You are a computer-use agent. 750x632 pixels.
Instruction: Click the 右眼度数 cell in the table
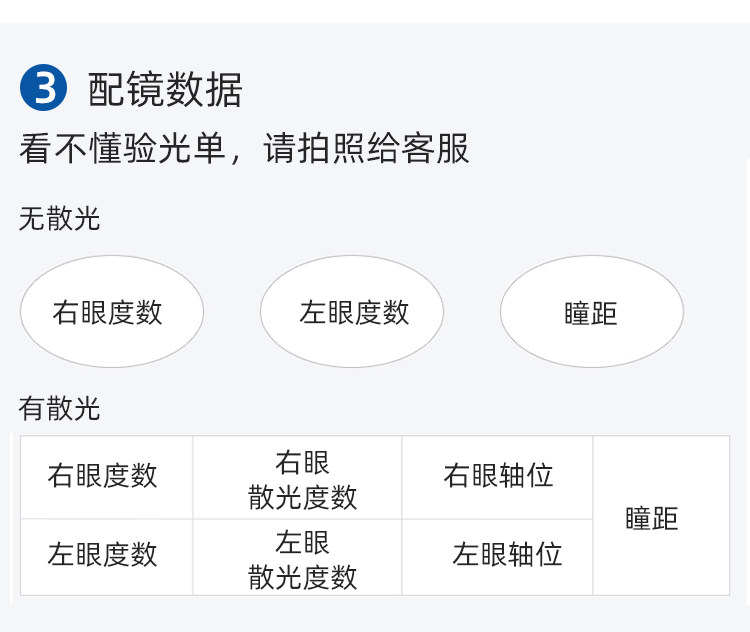pos(103,476)
